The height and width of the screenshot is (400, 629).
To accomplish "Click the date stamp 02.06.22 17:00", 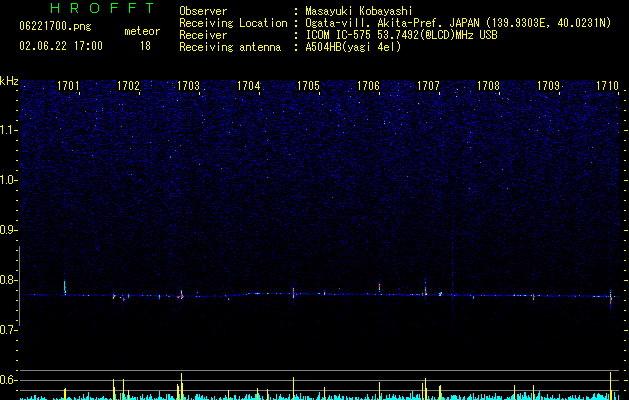I will click(x=61, y=46).
